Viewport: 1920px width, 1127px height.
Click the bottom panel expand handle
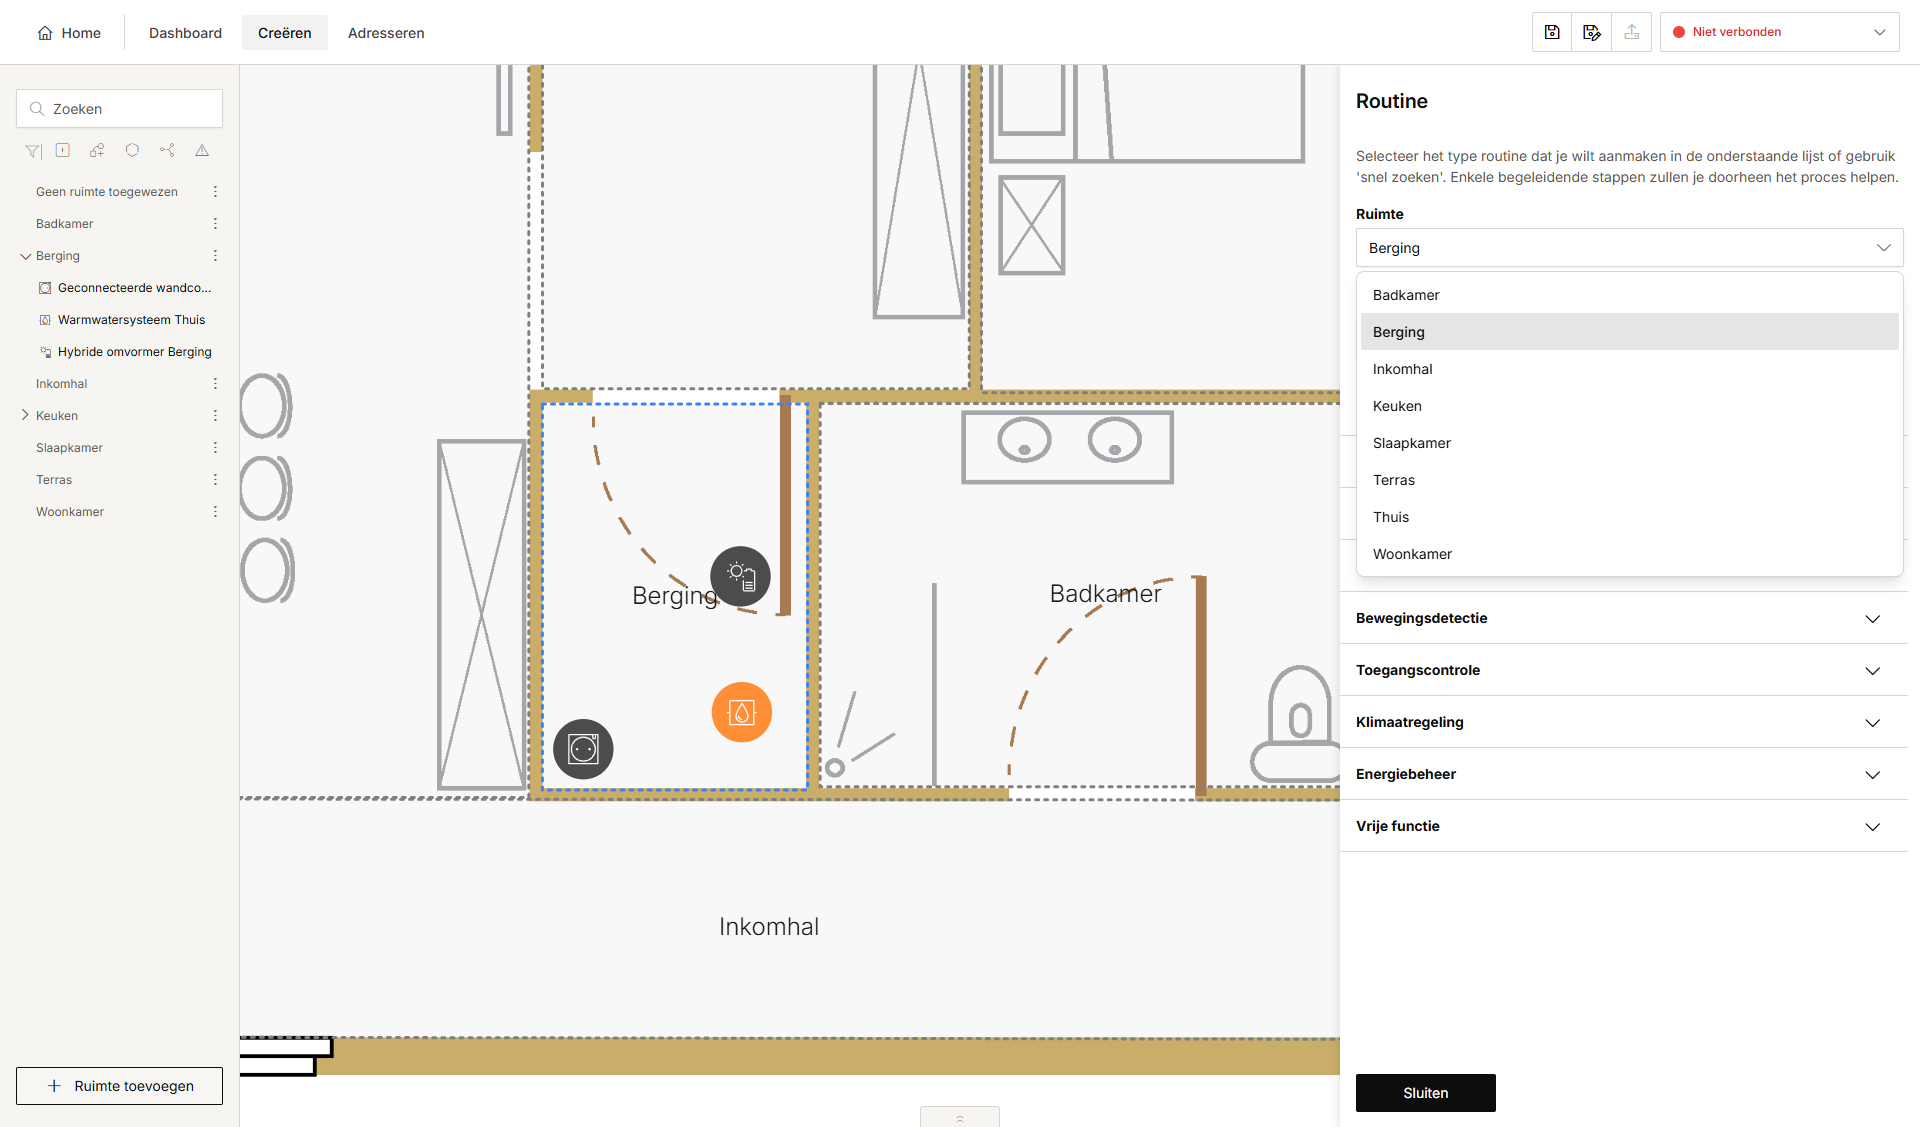(959, 1117)
